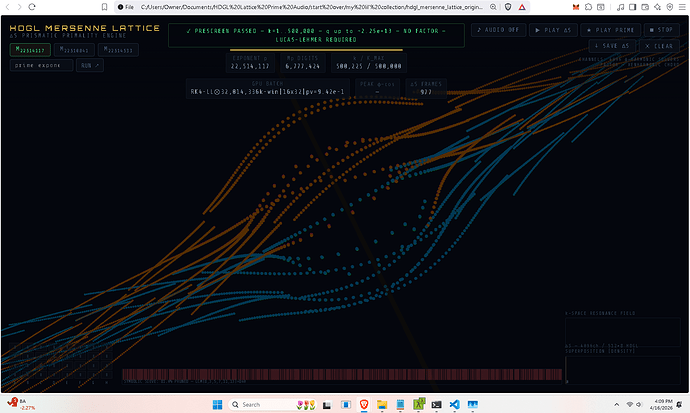The height and width of the screenshot is (413, 690).
Task: Clear the lattice with CLEAR button
Action: 660,46
